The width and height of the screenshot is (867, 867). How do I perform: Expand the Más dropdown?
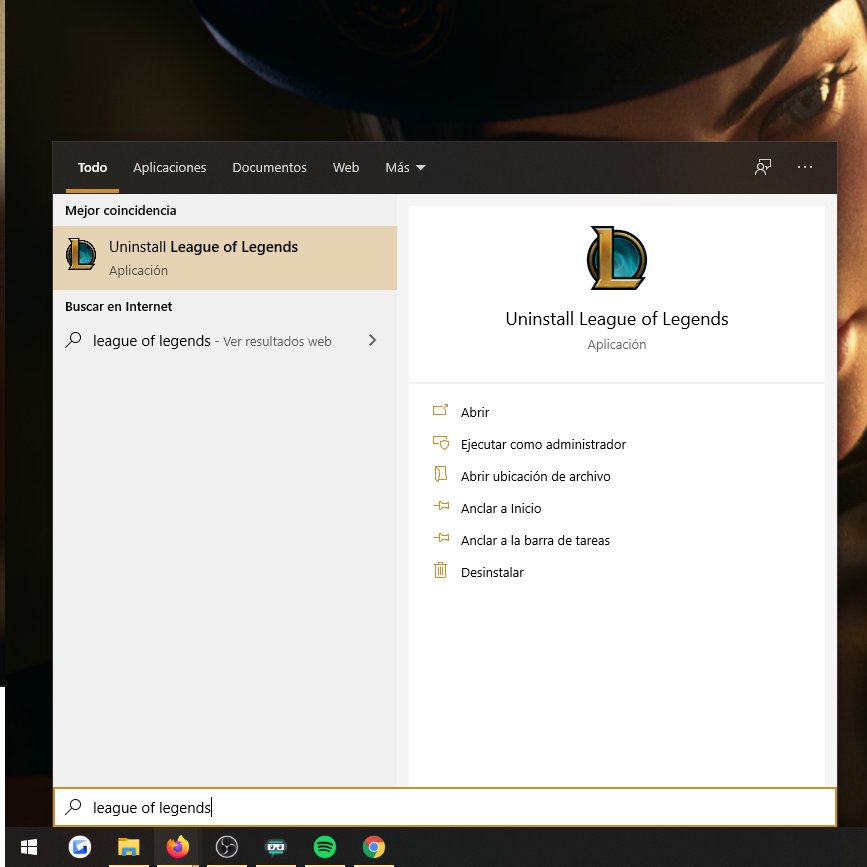(x=405, y=168)
